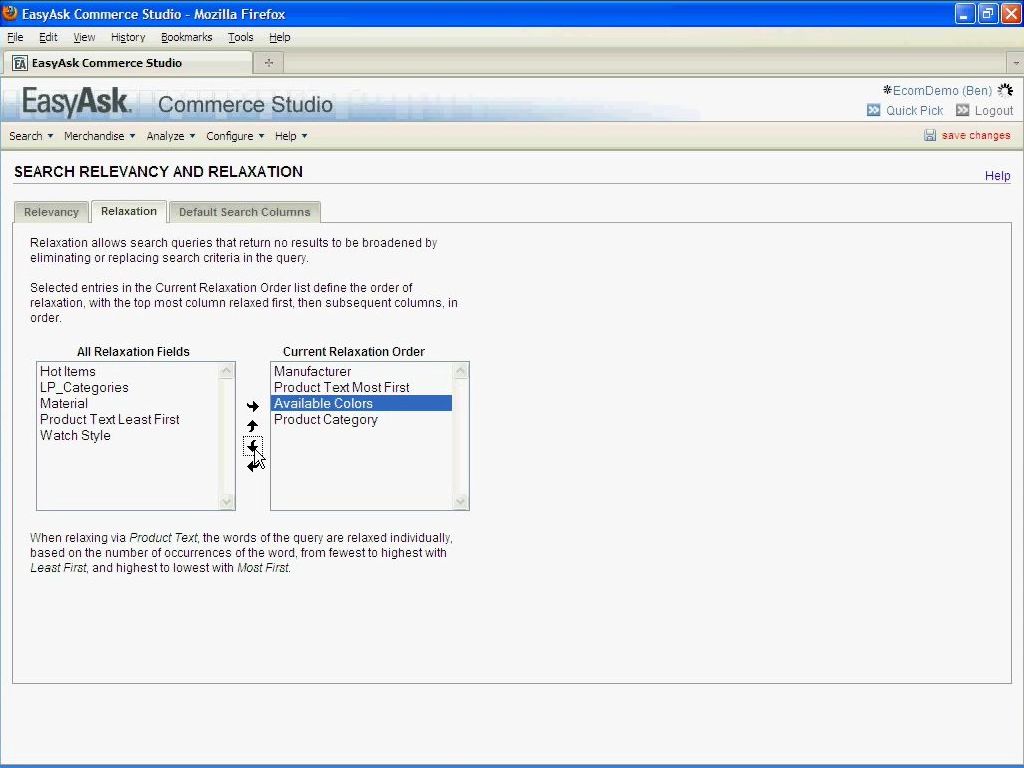Click the down arrow to move entry down

(253, 447)
